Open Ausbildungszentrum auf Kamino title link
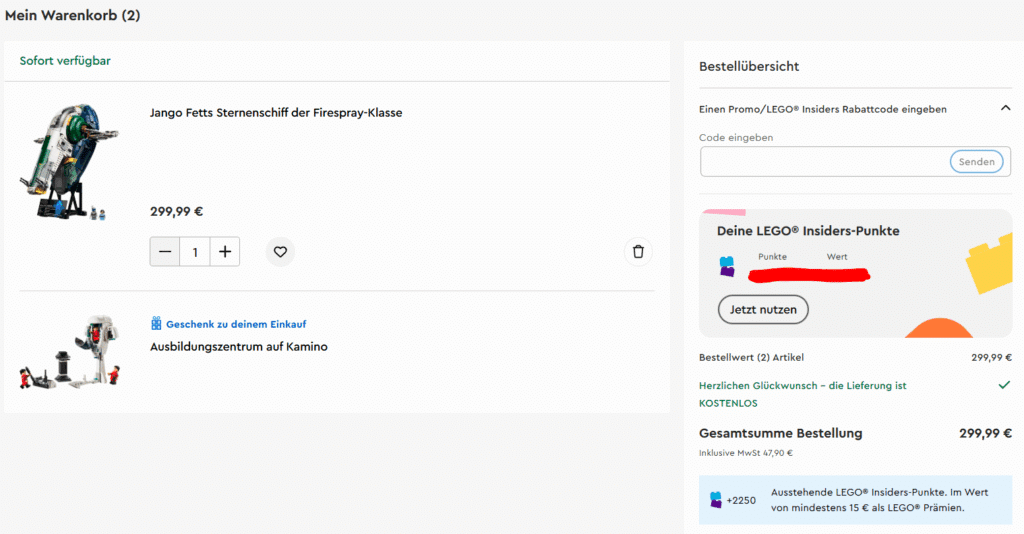The width and height of the screenshot is (1024, 534). coord(238,347)
